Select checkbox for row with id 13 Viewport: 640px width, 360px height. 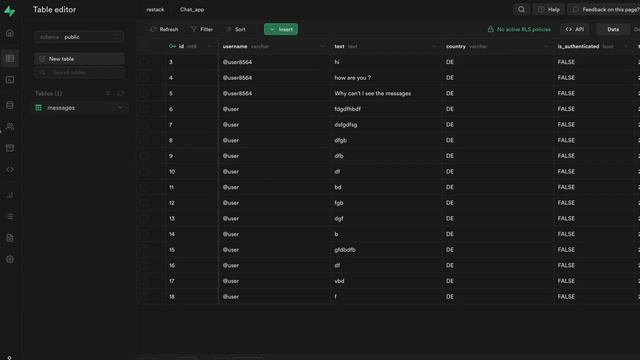144,218
